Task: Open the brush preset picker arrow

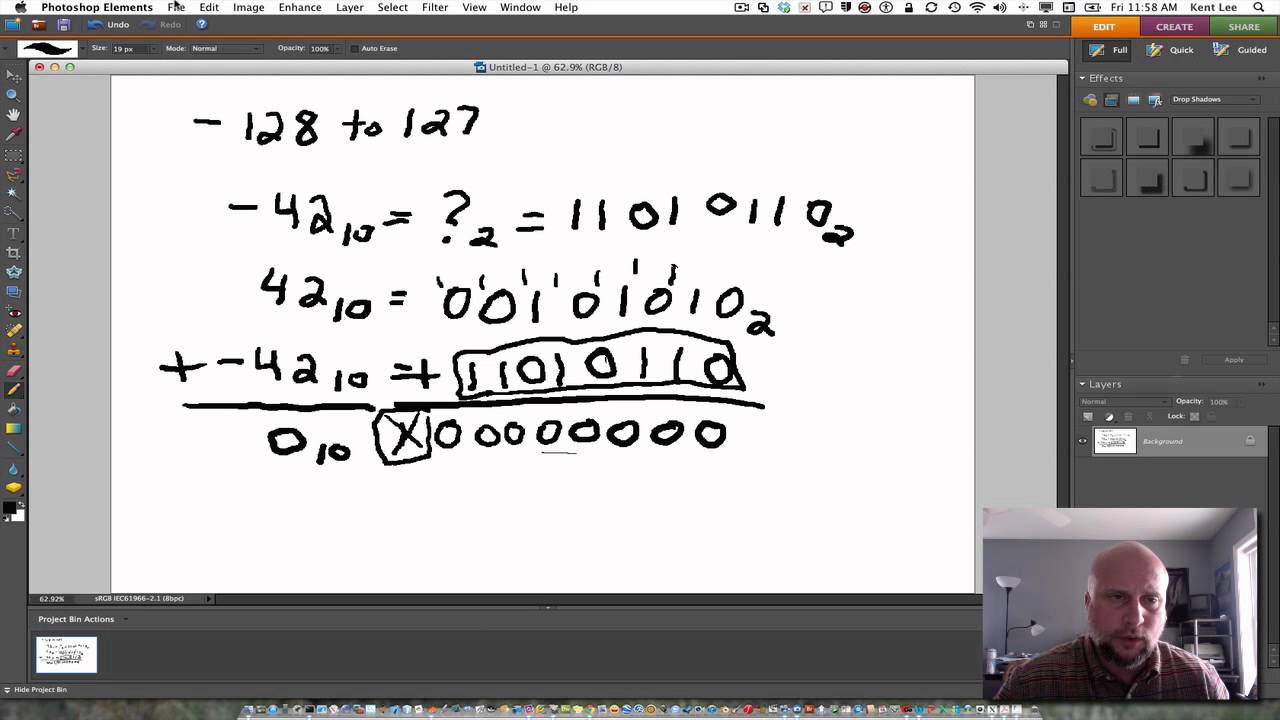Action: pyautogui.click(x=81, y=48)
